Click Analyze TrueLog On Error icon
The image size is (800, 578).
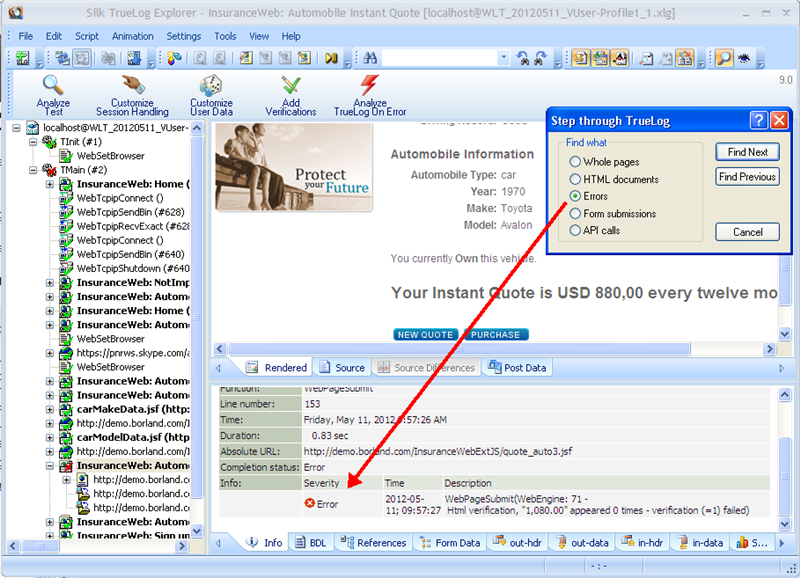(370, 86)
